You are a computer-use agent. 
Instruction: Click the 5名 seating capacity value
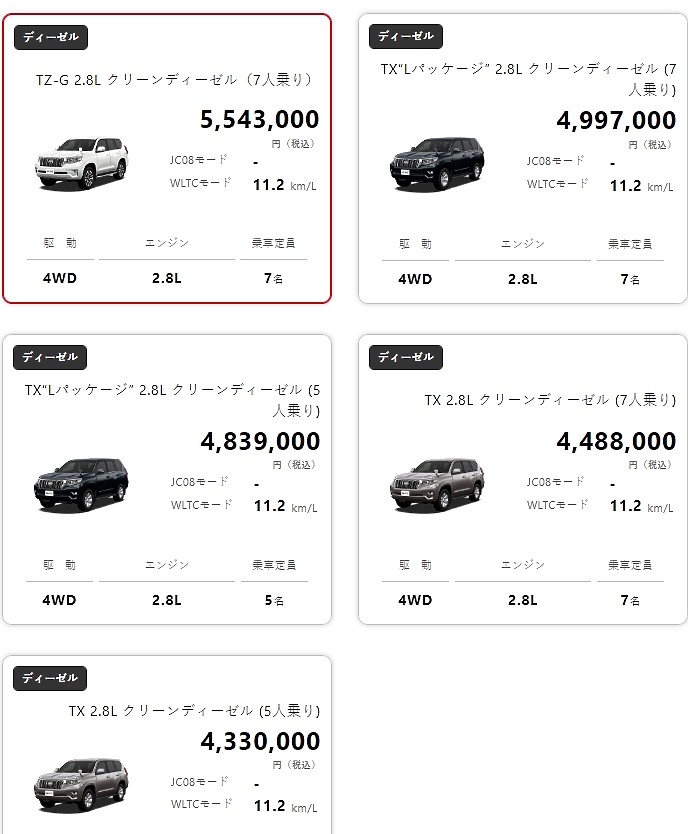[274, 600]
